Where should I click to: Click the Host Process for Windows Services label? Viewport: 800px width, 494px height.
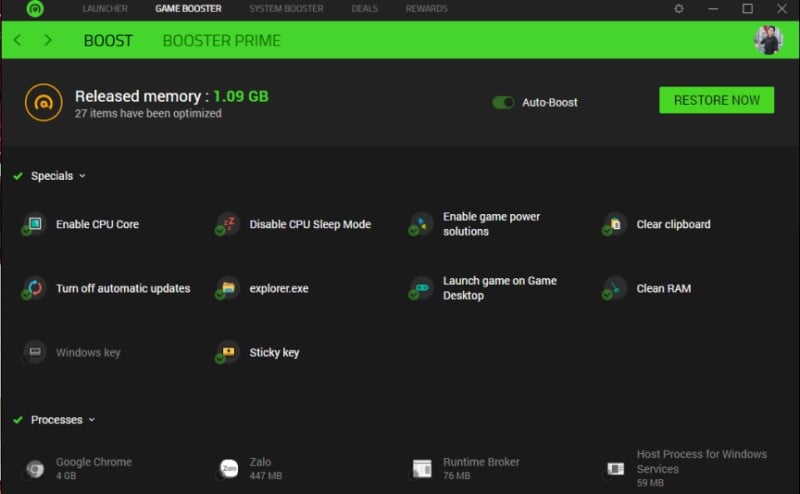click(702, 461)
